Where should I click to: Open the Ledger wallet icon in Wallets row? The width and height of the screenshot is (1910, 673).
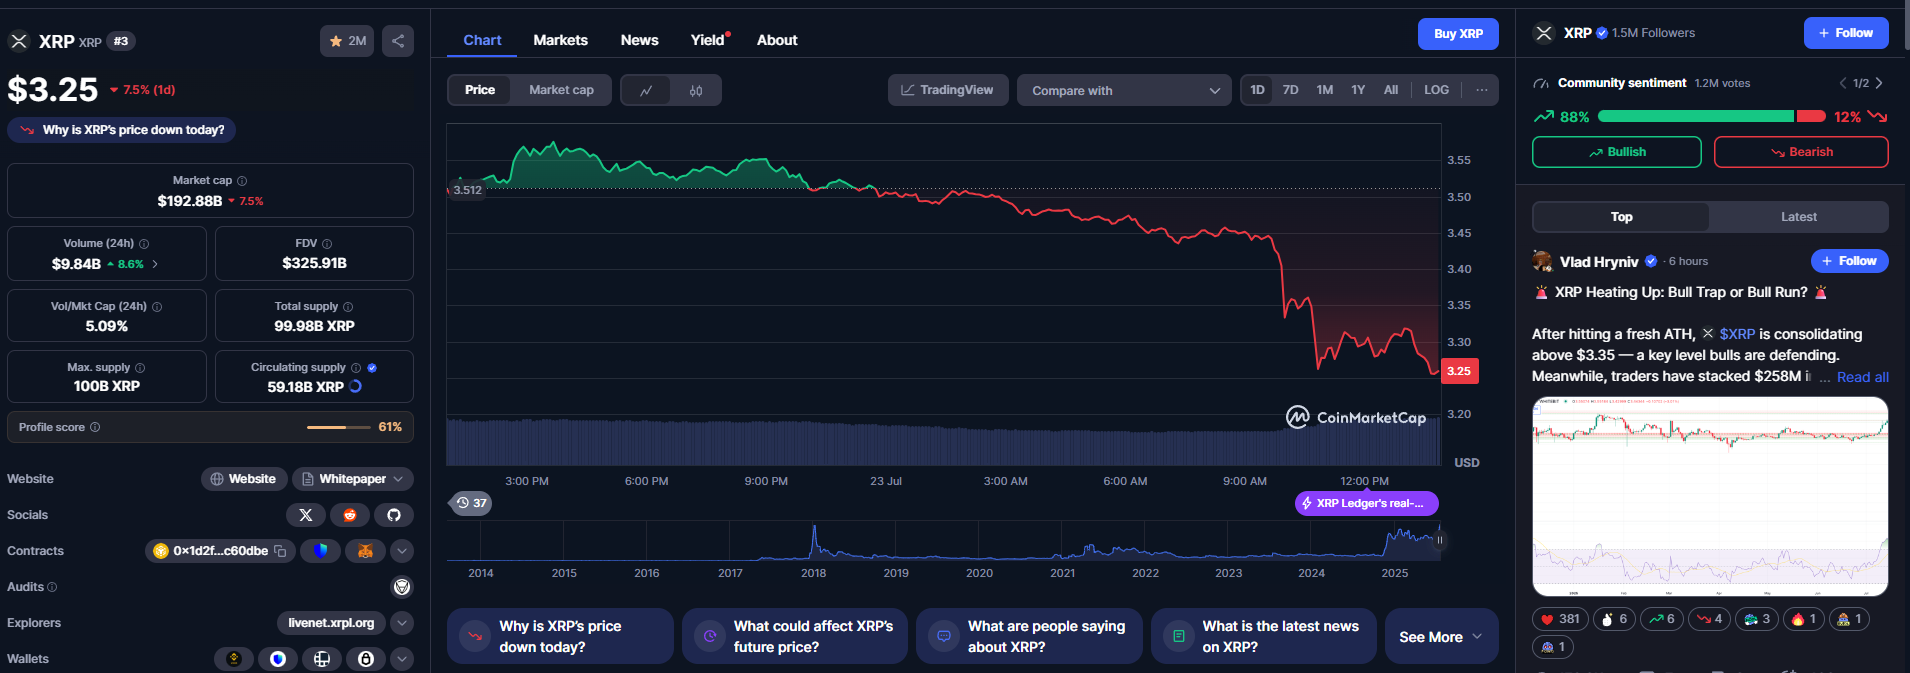(322, 659)
